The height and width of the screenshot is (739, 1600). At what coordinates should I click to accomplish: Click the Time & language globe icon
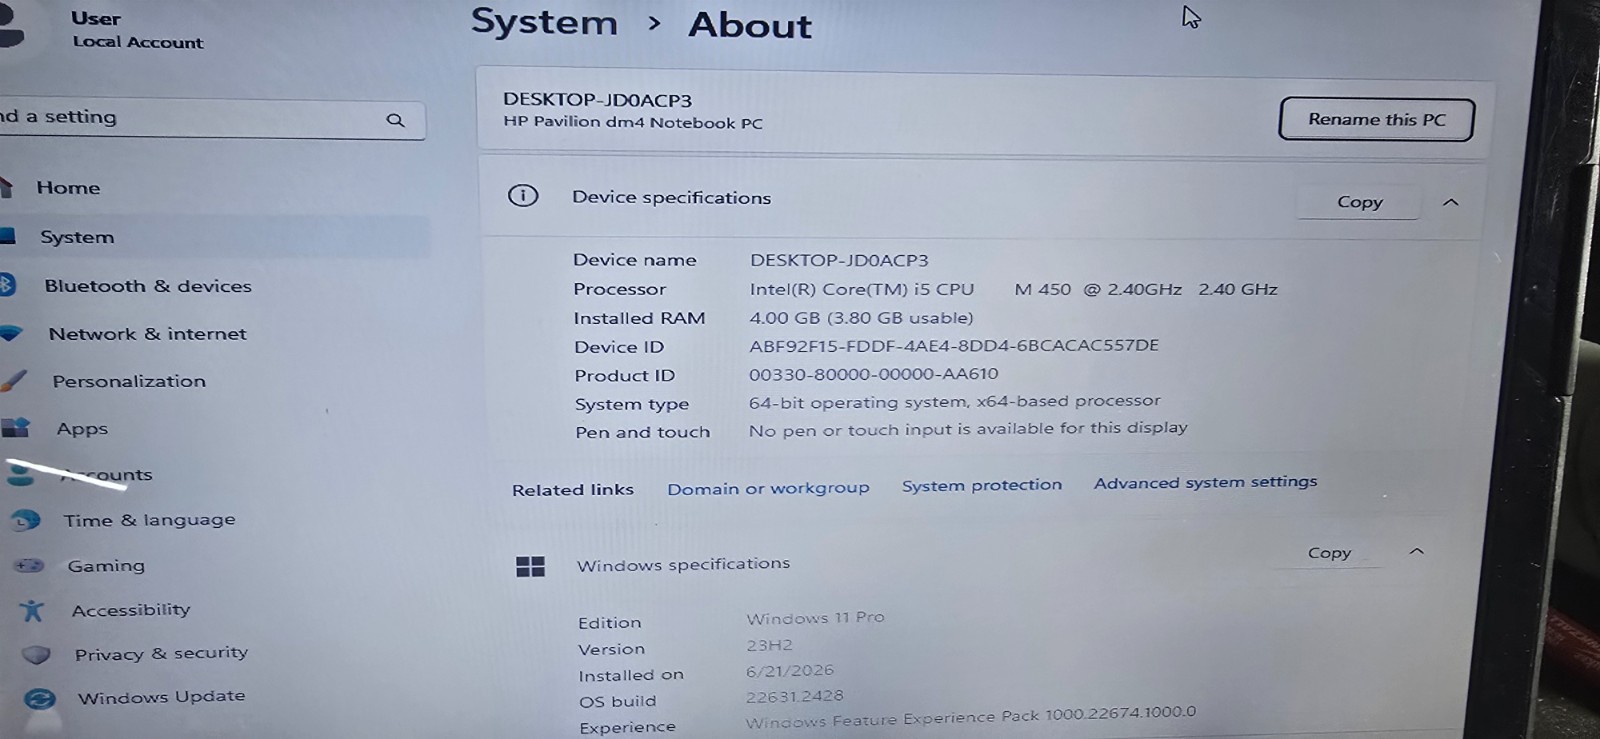25,520
